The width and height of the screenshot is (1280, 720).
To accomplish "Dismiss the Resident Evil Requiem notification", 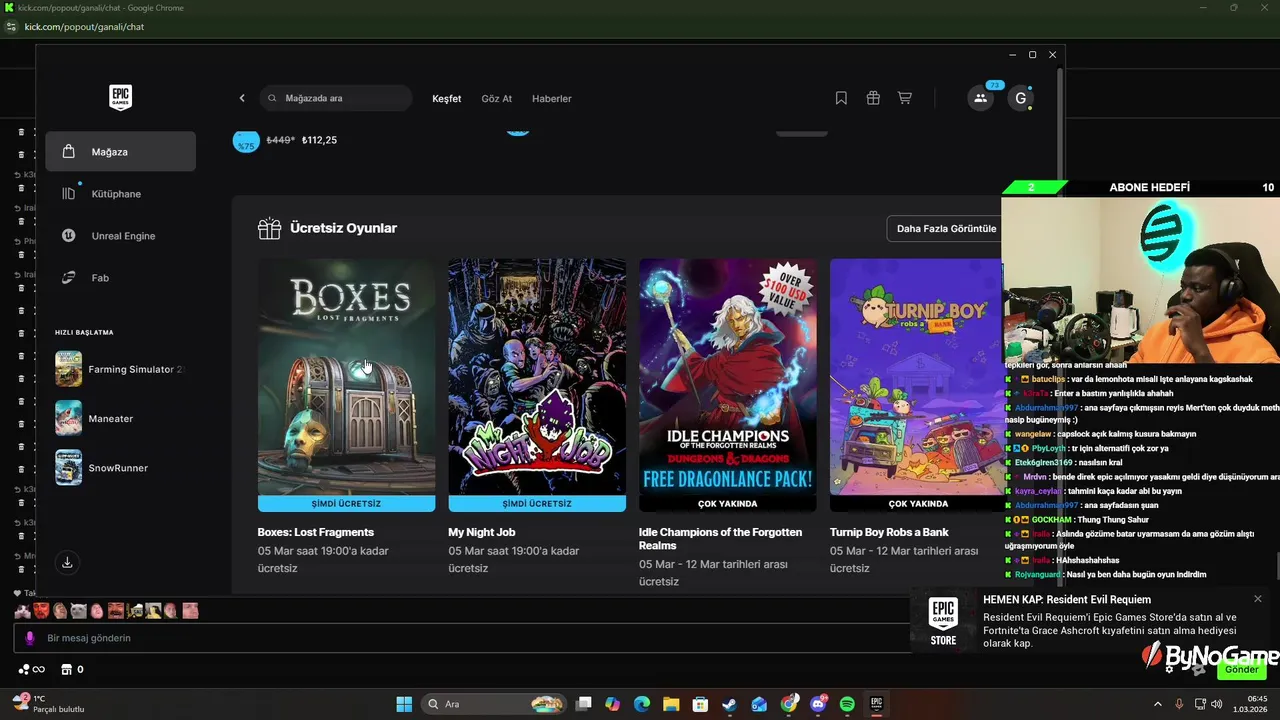I will pyautogui.click(x=1257, y=599).
